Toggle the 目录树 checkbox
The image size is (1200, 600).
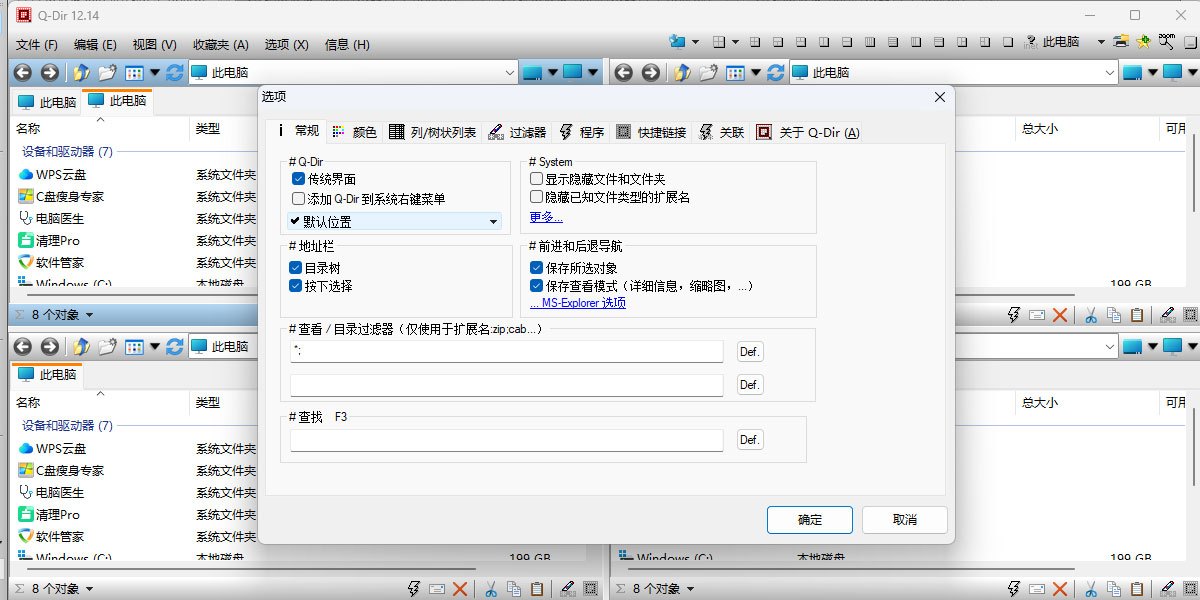[296, 268]
